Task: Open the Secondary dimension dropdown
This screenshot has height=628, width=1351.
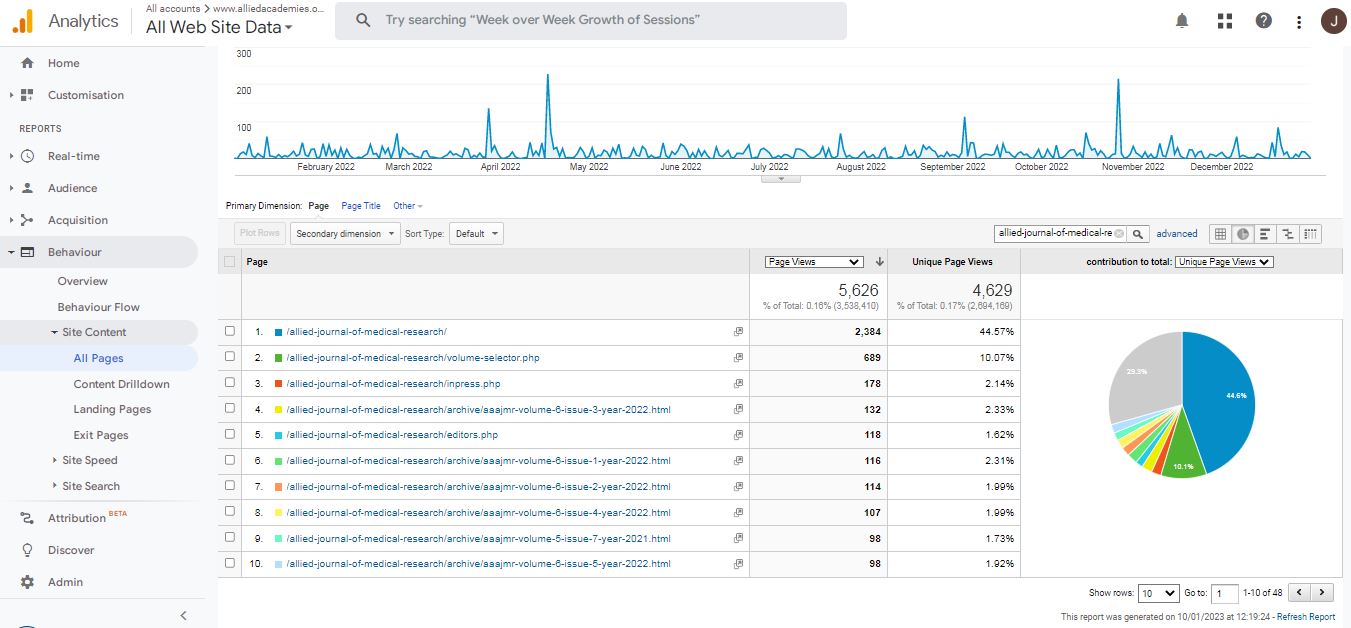Action: (344, 234)
